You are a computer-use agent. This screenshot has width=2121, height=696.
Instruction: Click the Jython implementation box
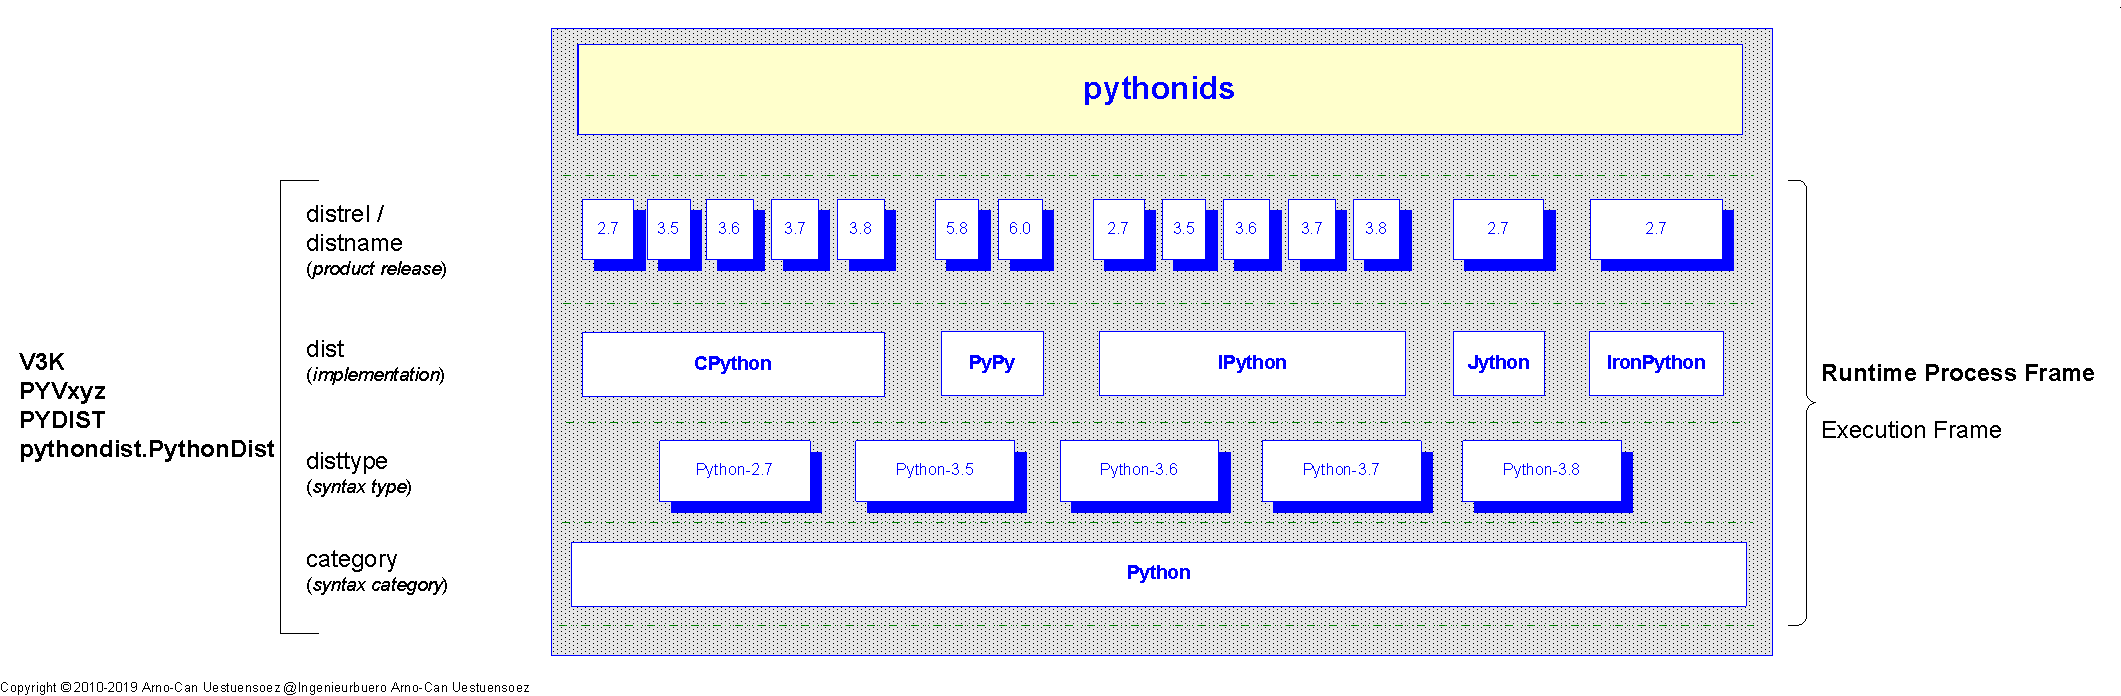(x=1498, y=363)
